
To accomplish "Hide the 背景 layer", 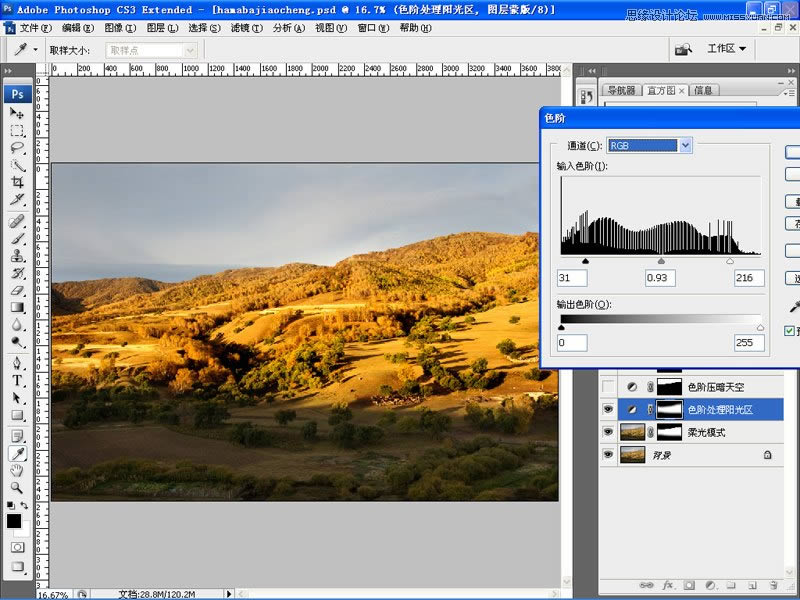I will click(607, 454).
